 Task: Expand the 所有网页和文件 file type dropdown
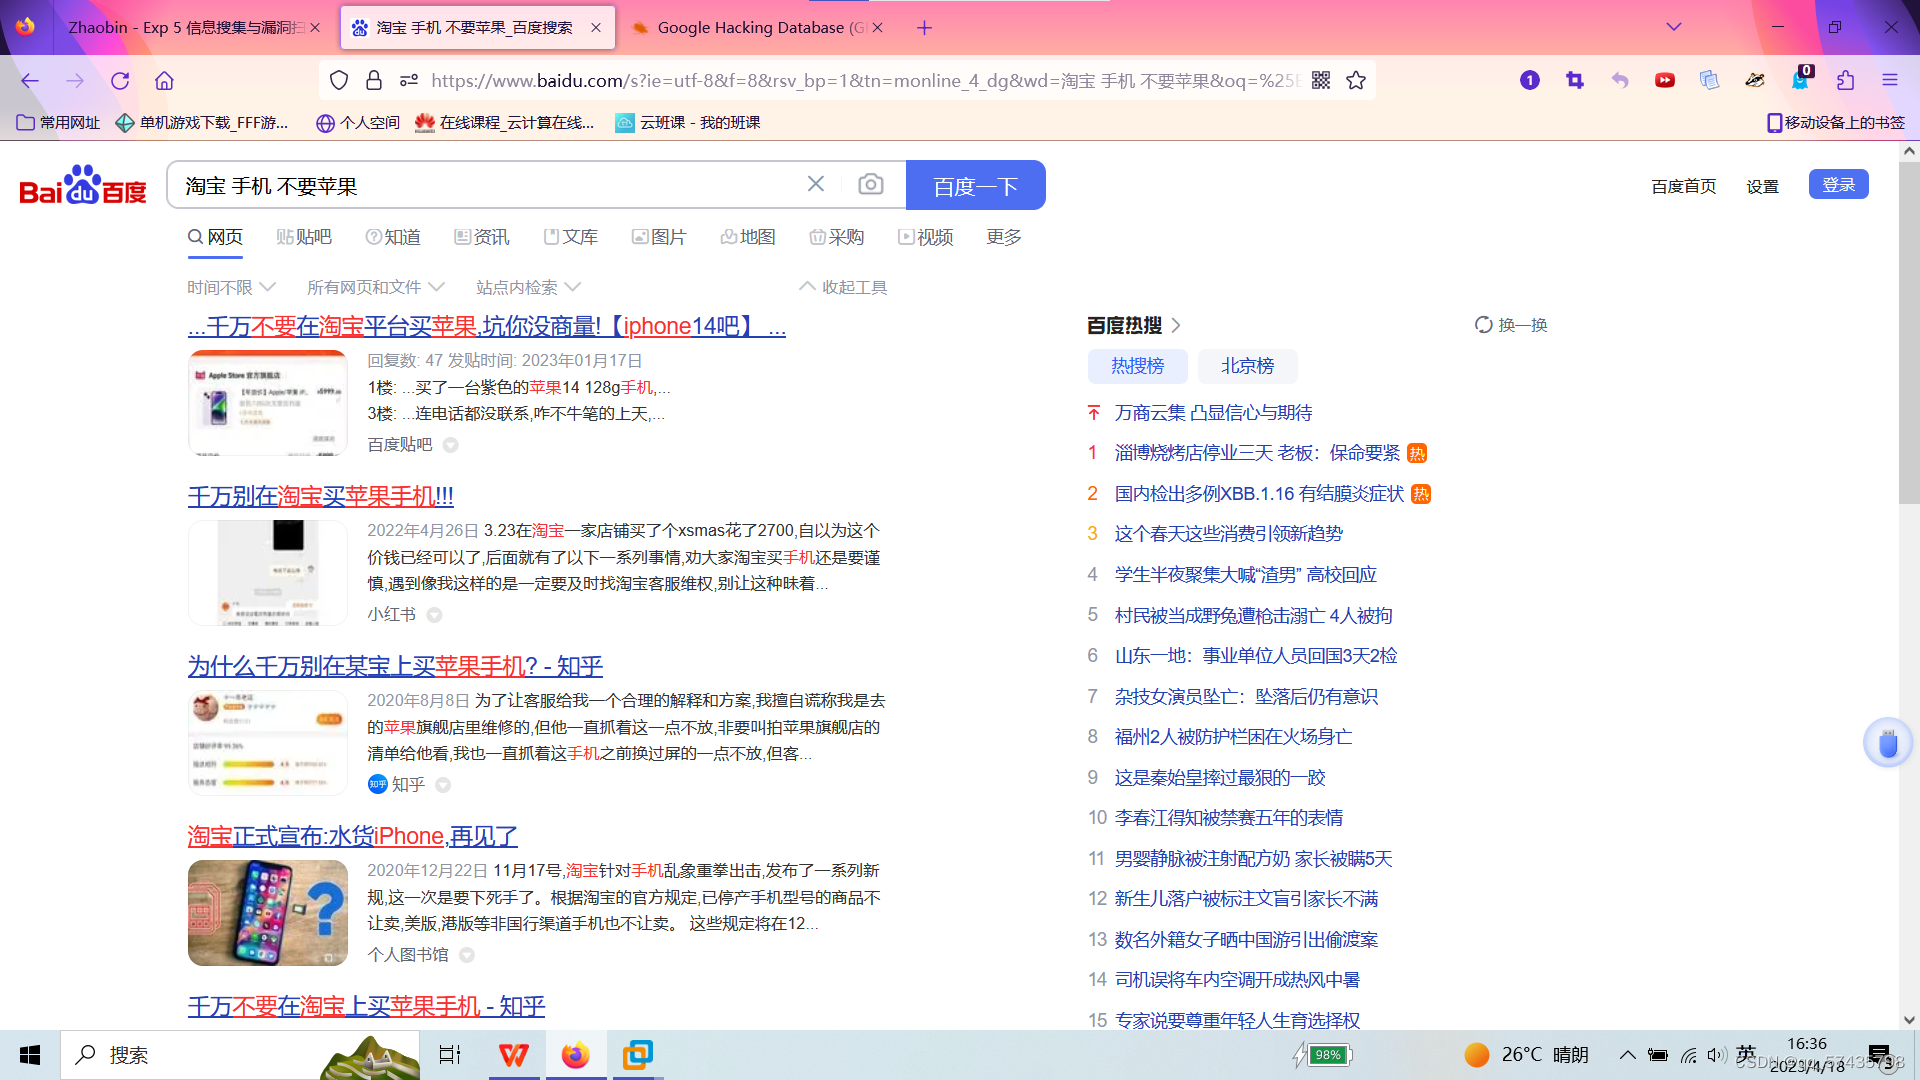tap(375, 288)
